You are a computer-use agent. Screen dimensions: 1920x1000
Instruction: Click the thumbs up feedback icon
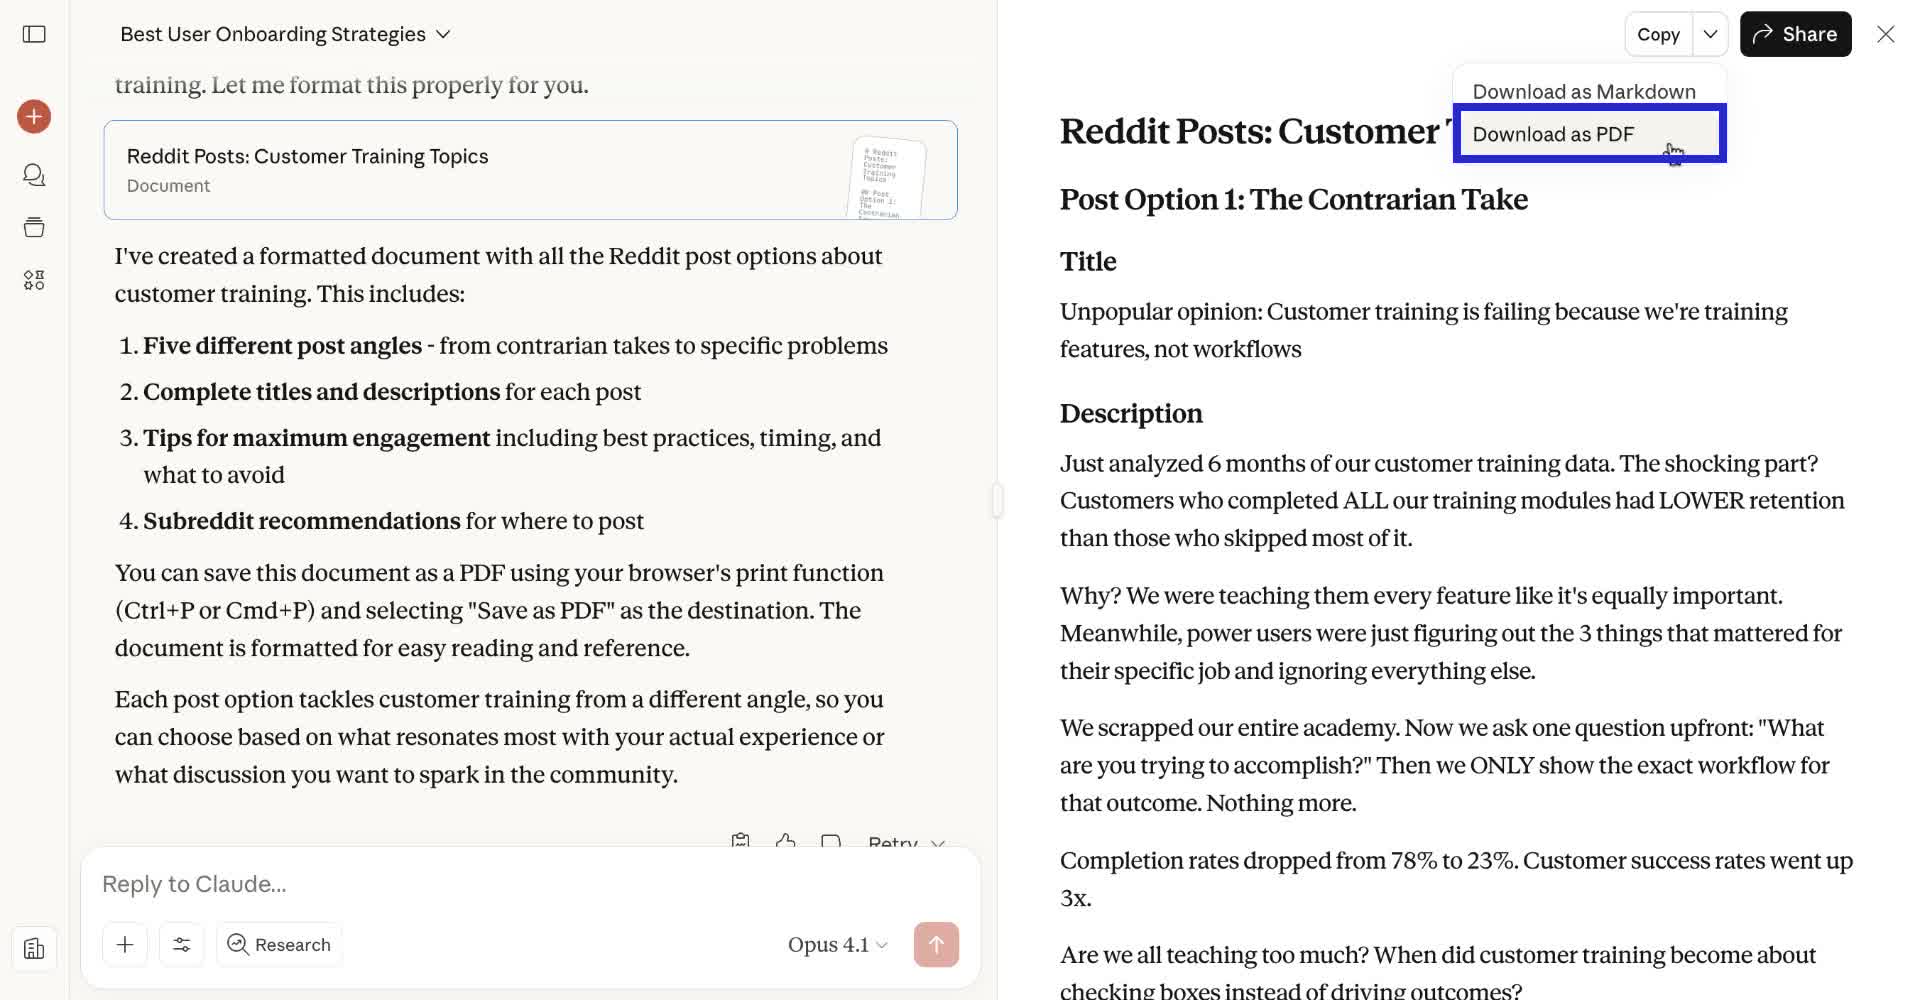point(786,842)
